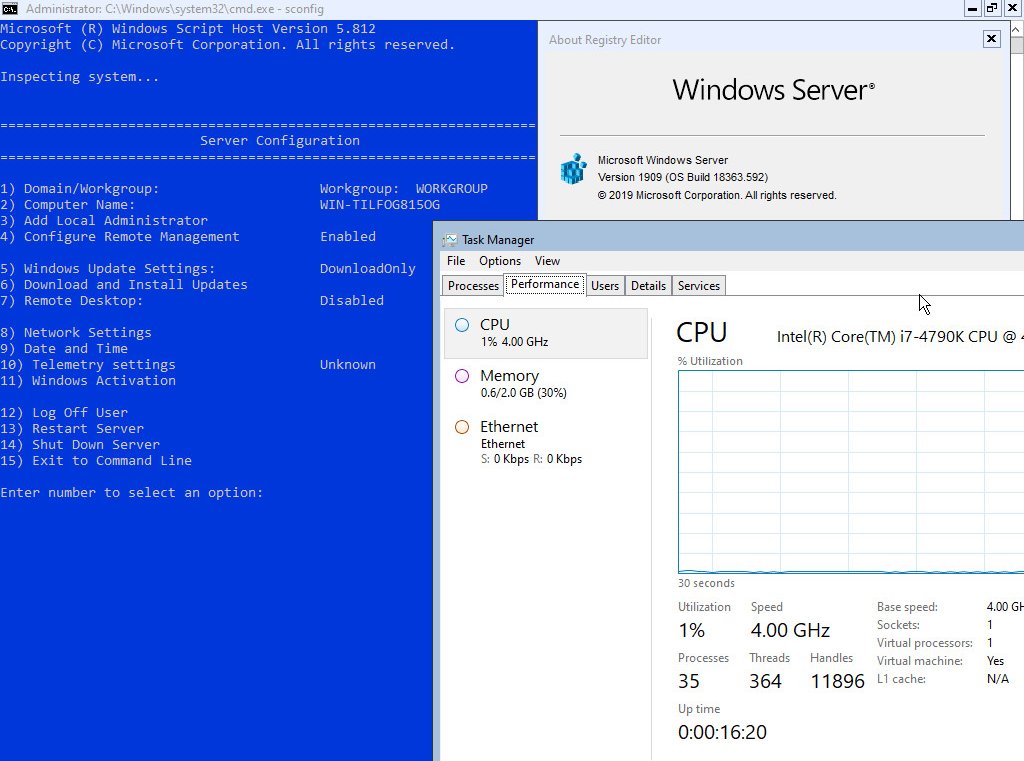Switch to the Services tab
This screenshot has height=761, width=1024.
click(699, 285)
